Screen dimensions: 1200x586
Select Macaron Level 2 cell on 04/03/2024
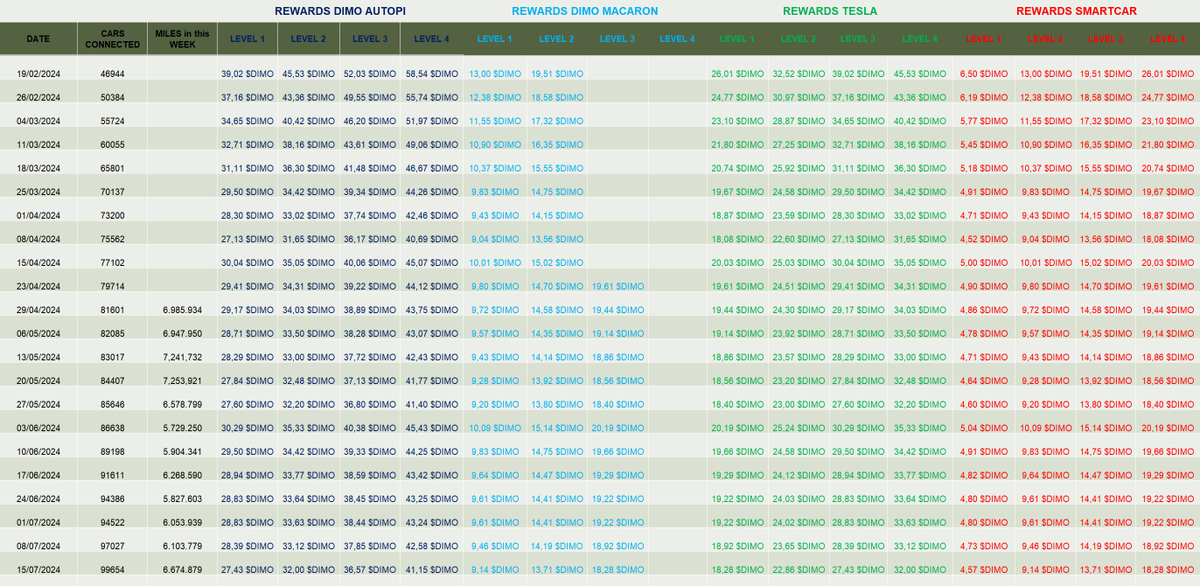coord(557,121)
